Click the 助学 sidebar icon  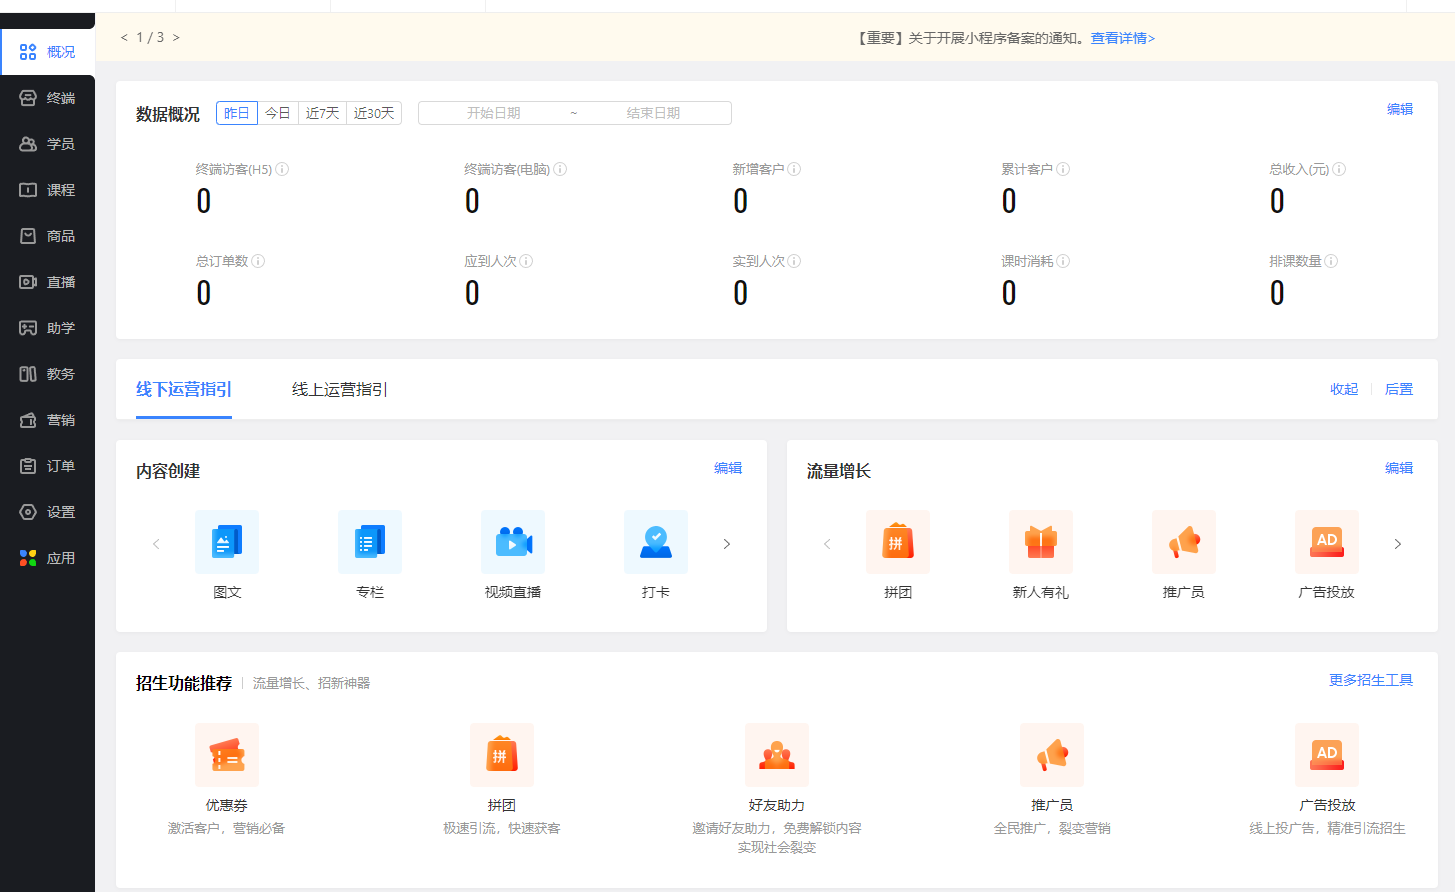[28, 328]
